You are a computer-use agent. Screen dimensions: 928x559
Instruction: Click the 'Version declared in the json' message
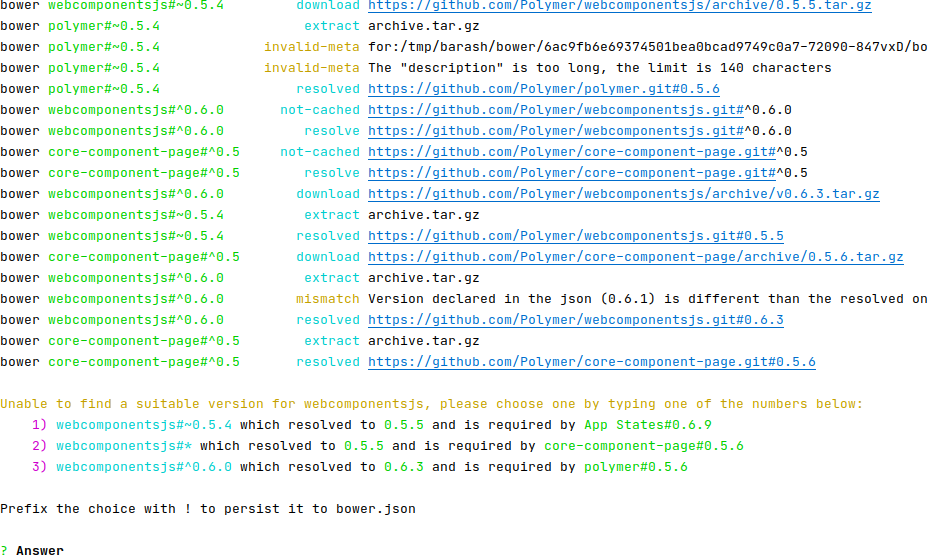click(x=647, y=299)
